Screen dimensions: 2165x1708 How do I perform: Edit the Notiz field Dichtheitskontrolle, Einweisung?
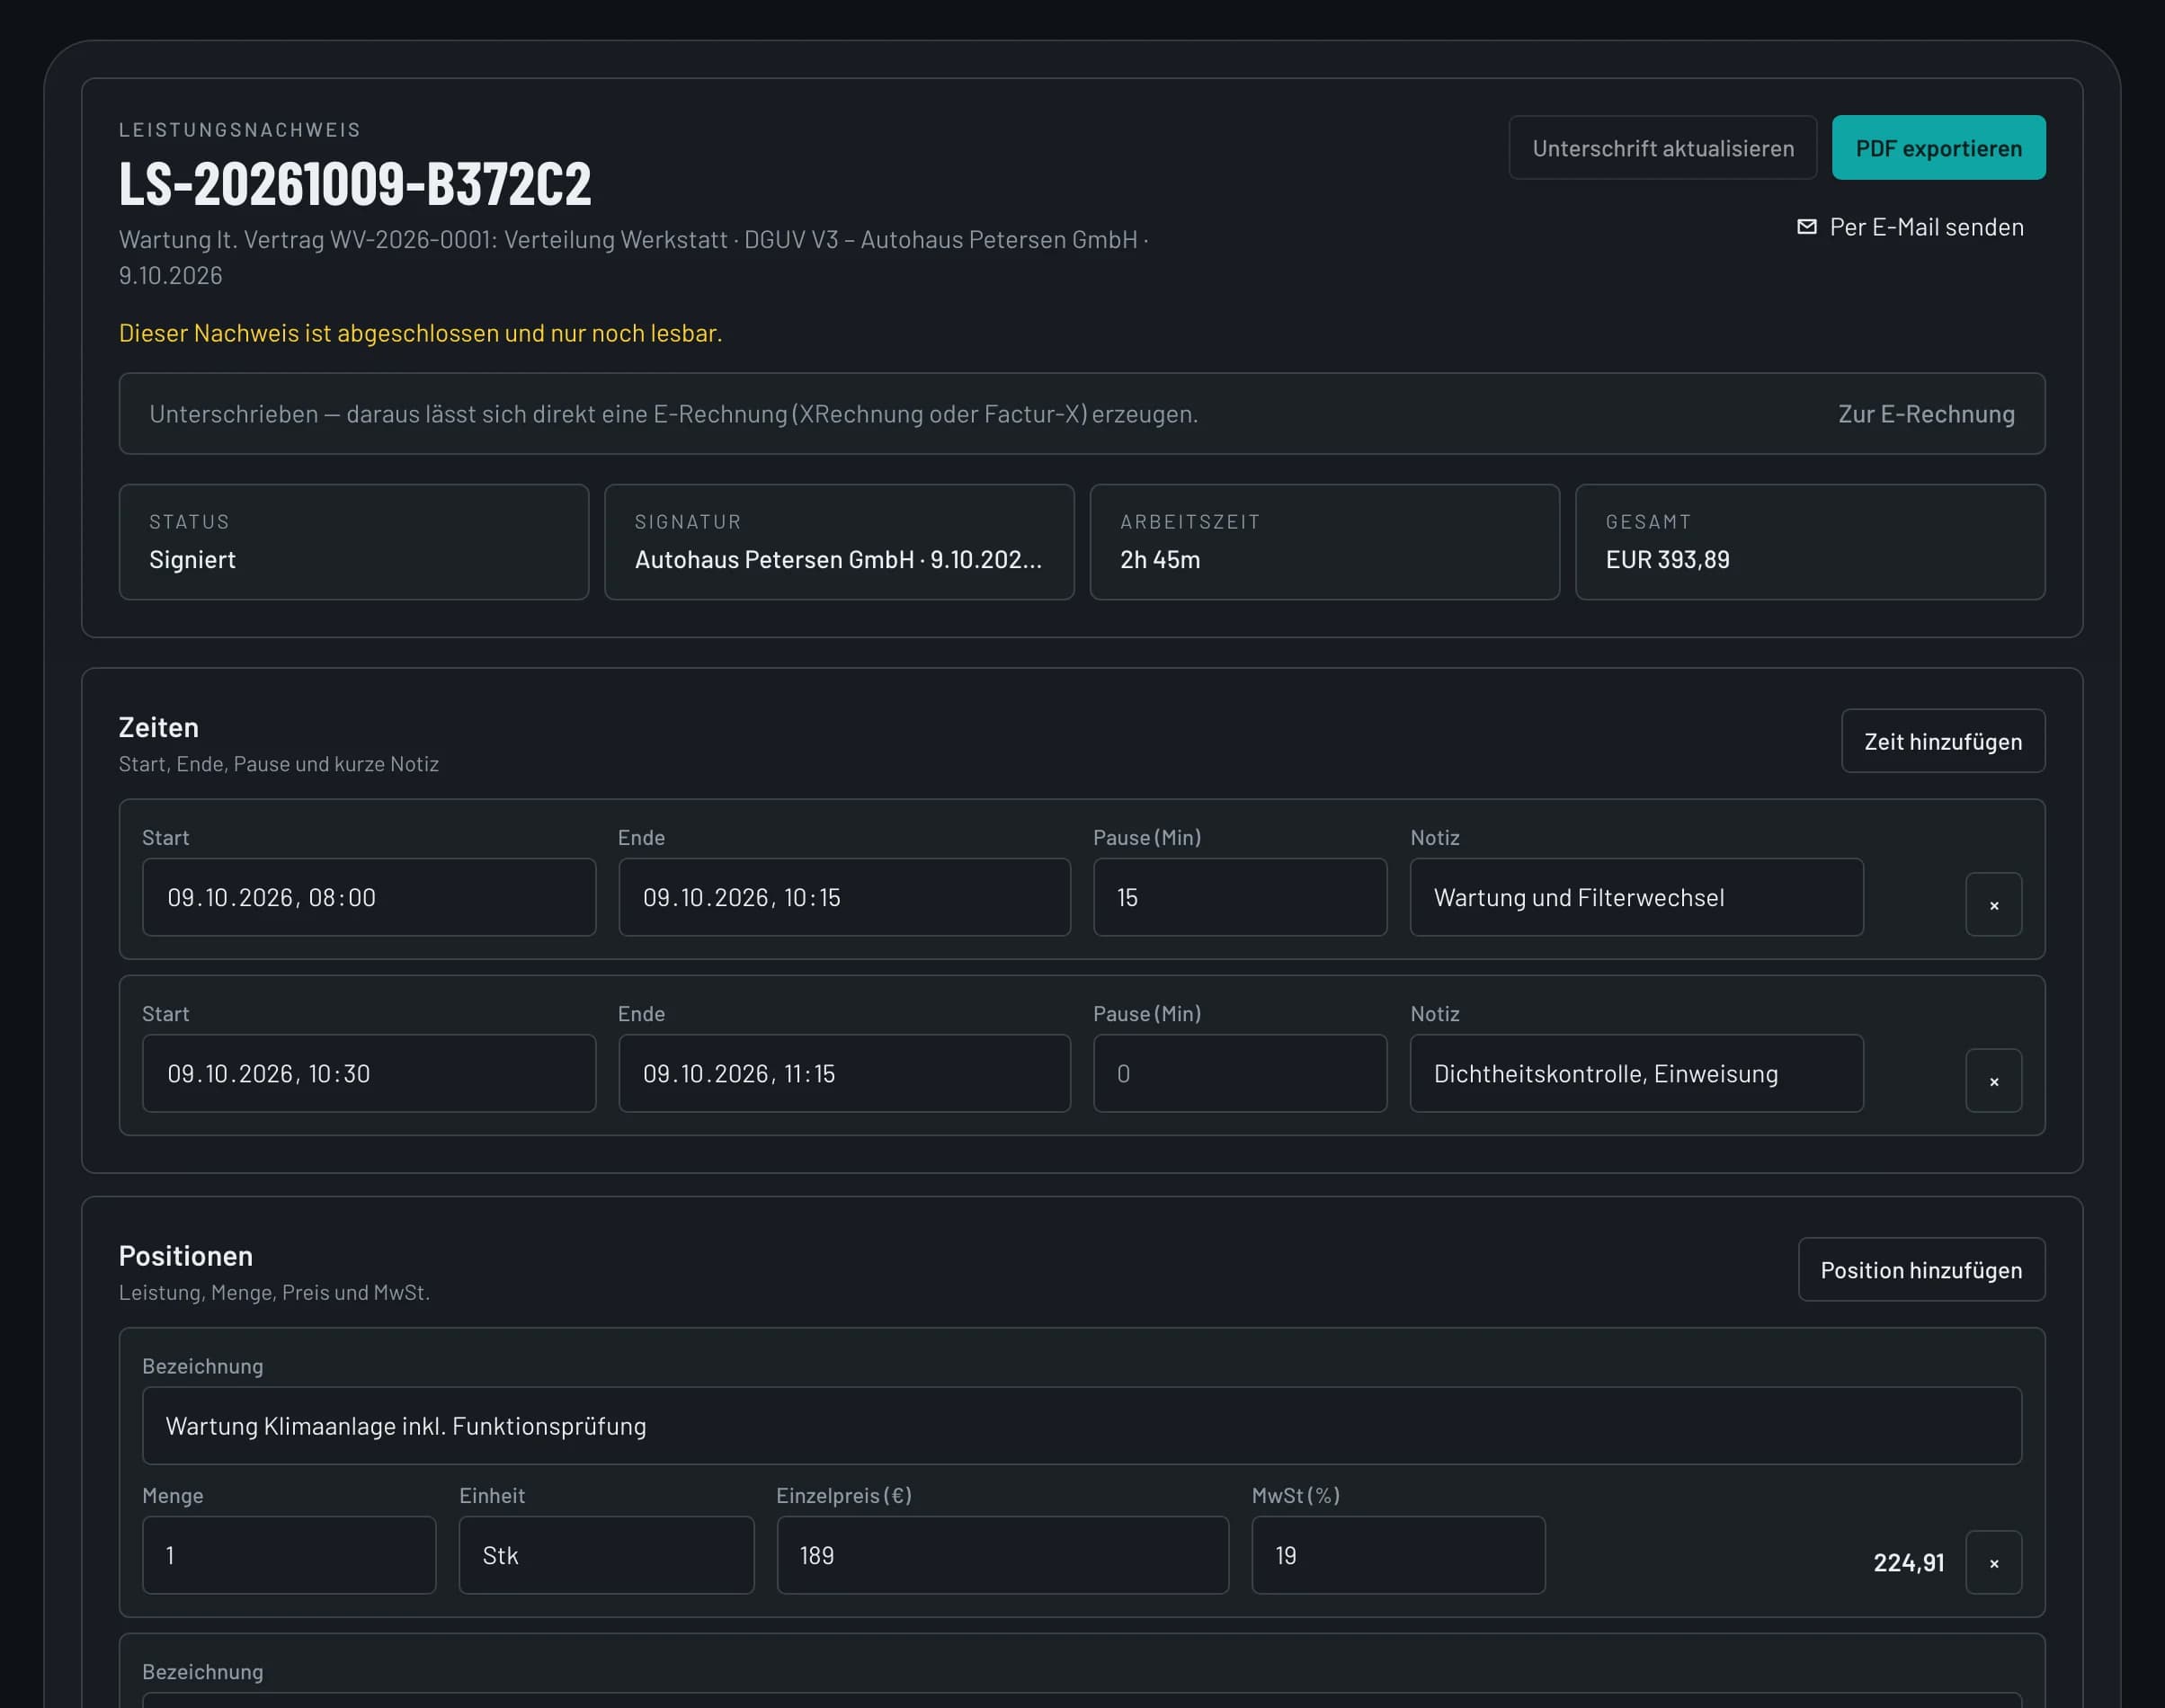1636,1073
